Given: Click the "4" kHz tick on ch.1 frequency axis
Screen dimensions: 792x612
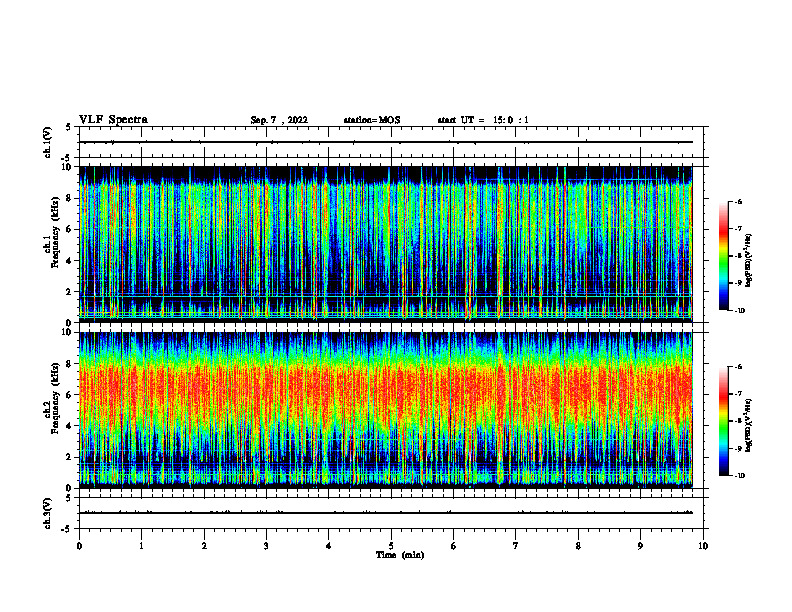Looking at the screenshot, I should point(70,261).
